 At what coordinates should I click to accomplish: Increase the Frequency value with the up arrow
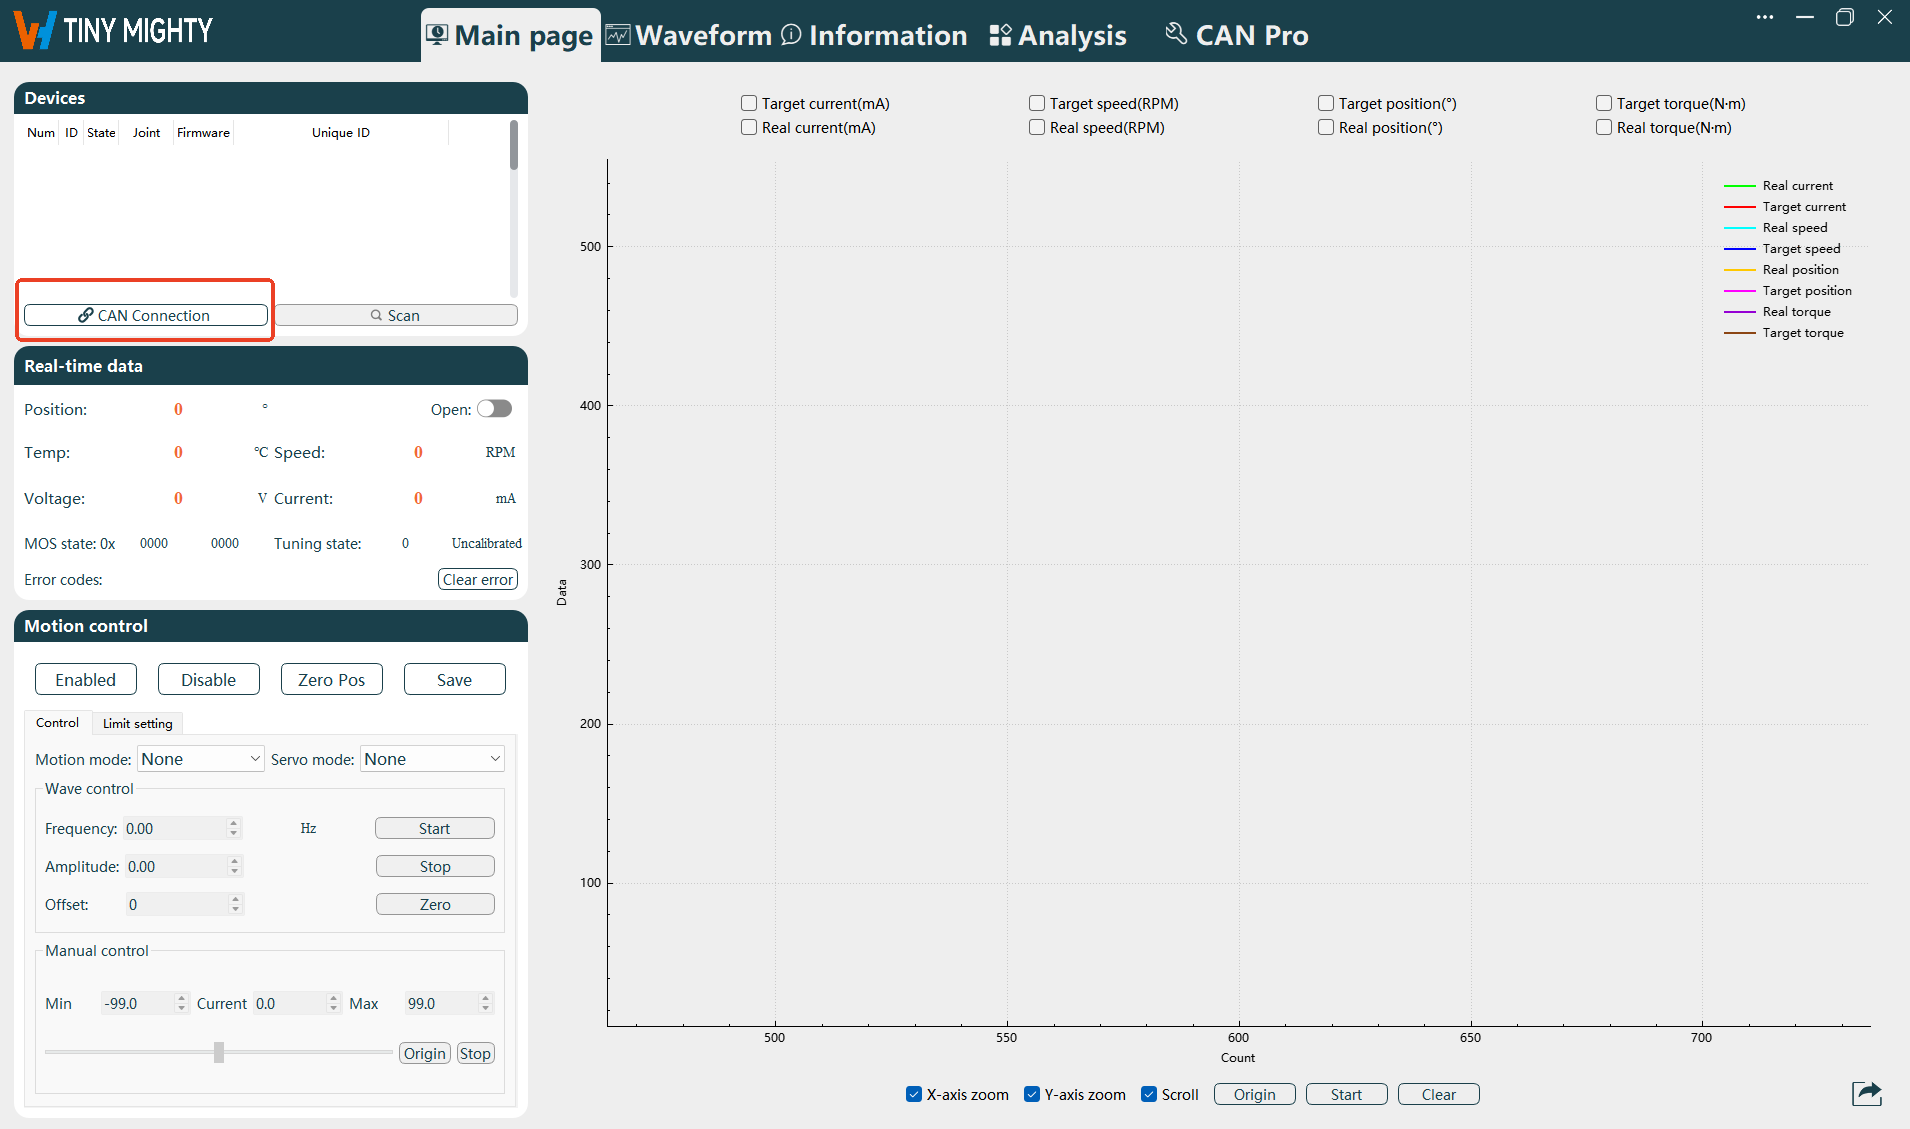[x=234, y=823]
